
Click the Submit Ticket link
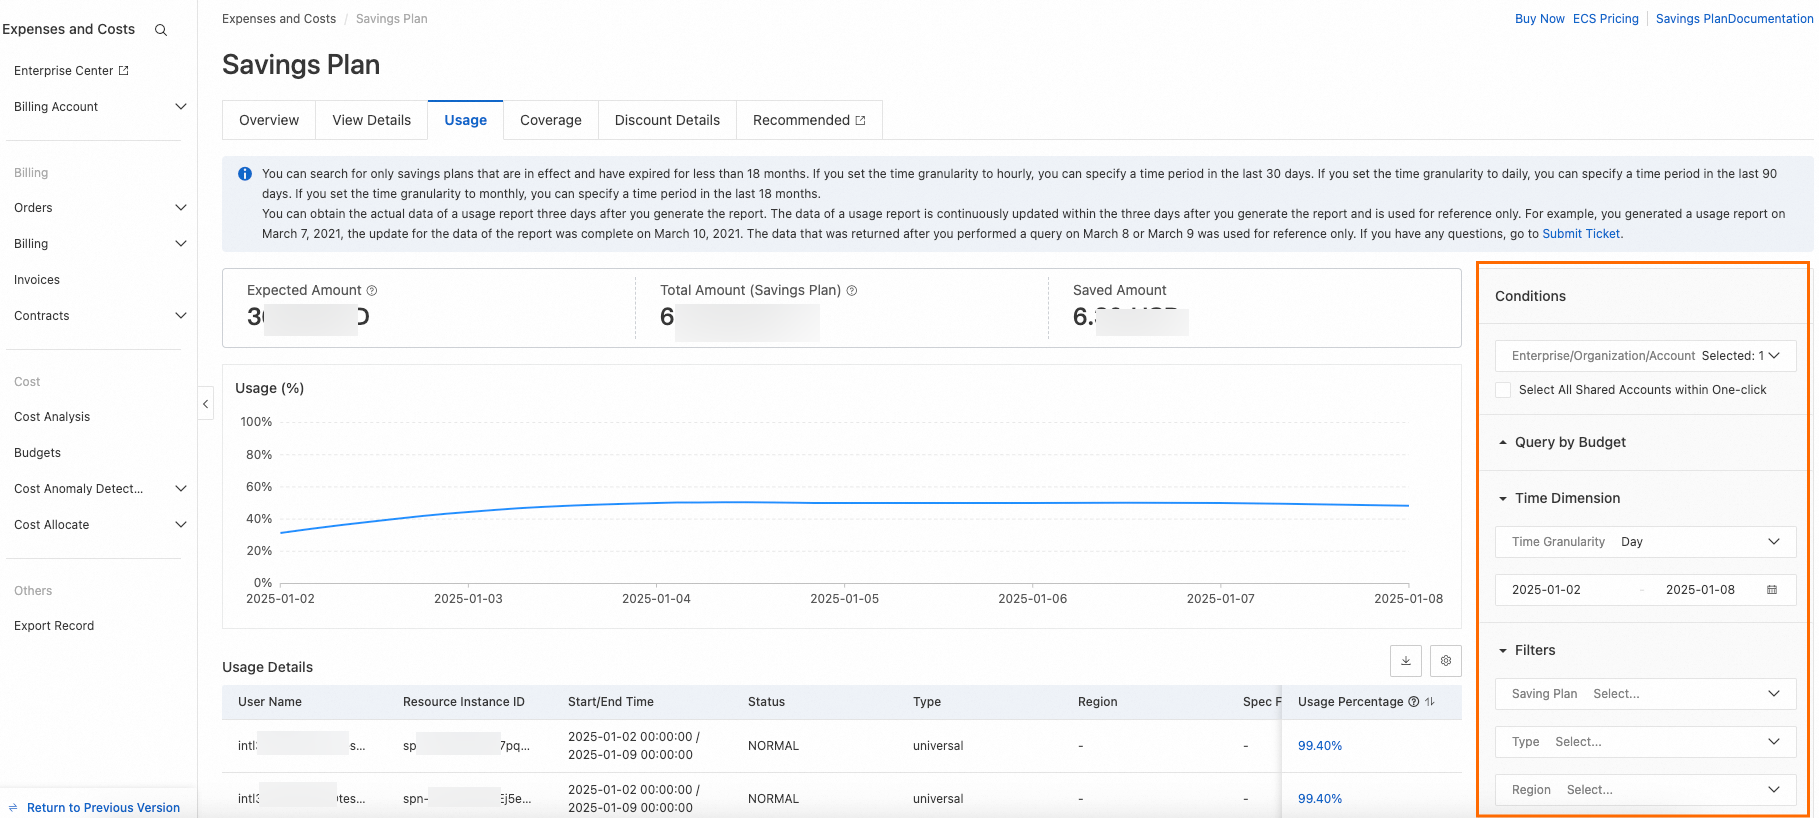coord(1581,234)
